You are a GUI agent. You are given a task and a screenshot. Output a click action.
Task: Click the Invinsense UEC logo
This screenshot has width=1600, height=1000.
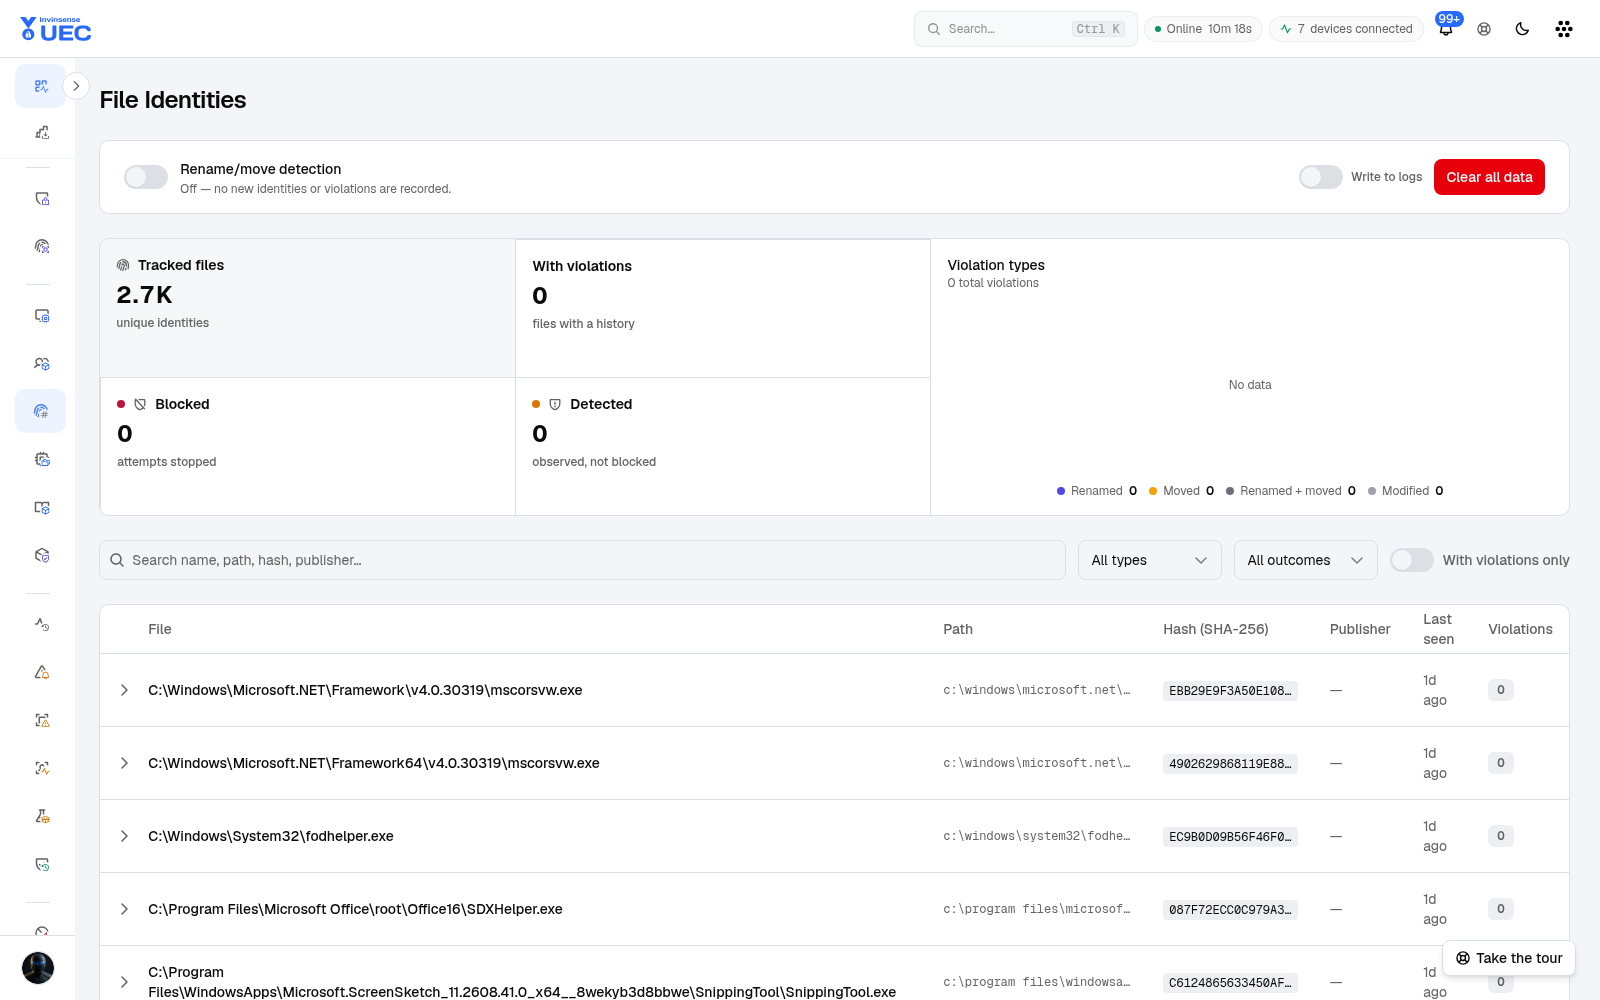(56, 29)
